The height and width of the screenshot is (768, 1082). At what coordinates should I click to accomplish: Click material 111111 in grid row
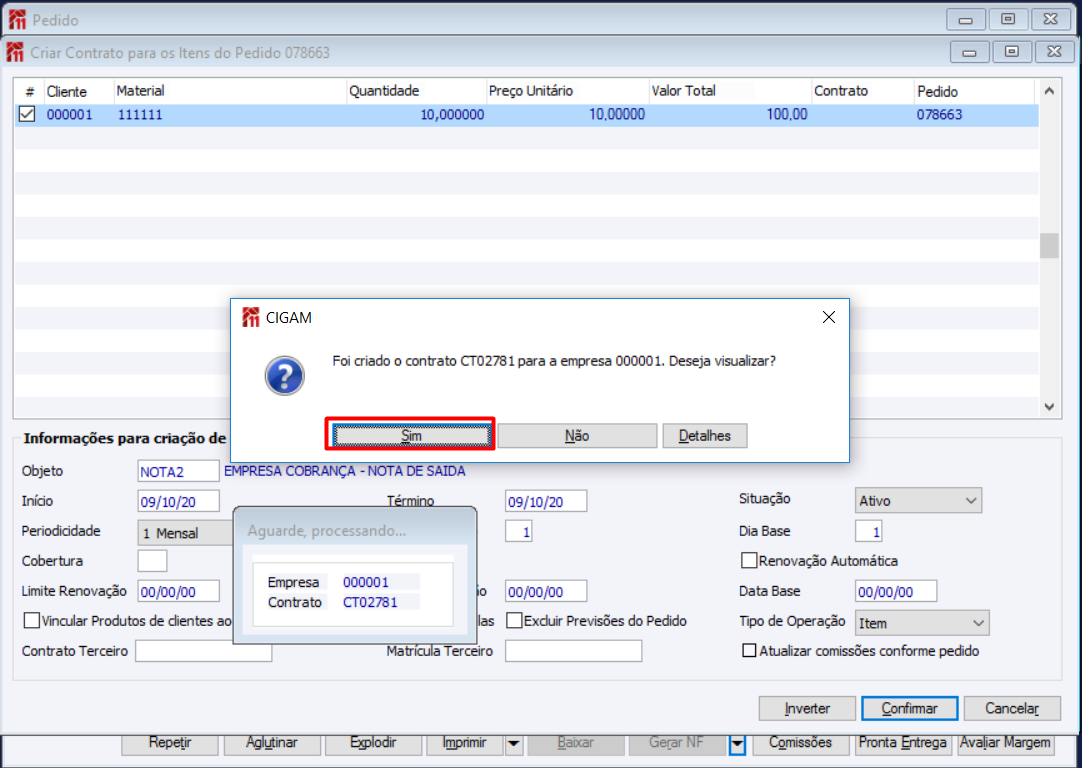point(140,115)
